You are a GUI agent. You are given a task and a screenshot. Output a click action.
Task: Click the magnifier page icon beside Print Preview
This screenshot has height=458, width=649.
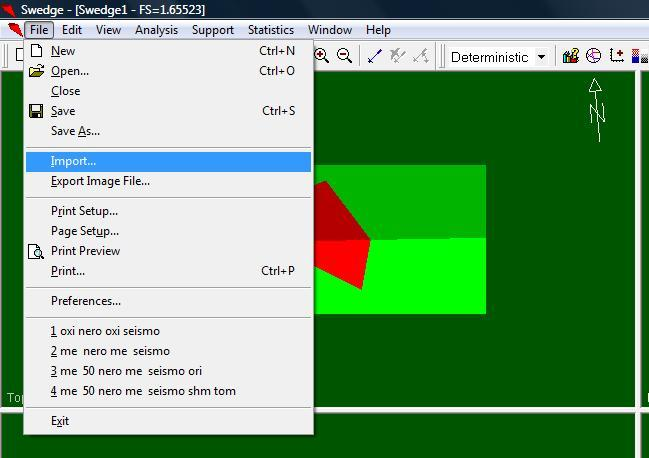click(x=36, y=251)
